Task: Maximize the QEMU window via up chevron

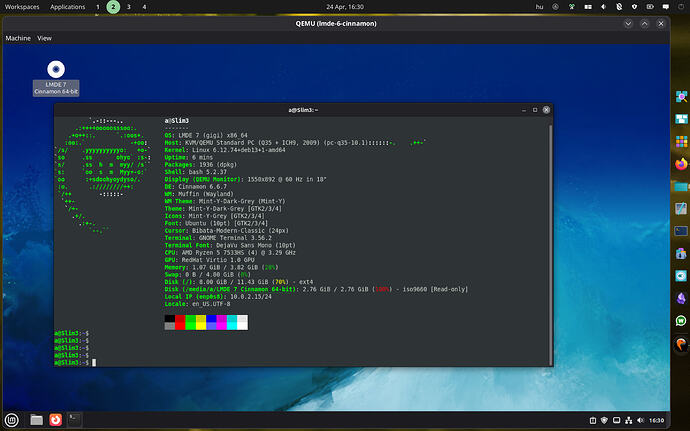Action: 644,24
